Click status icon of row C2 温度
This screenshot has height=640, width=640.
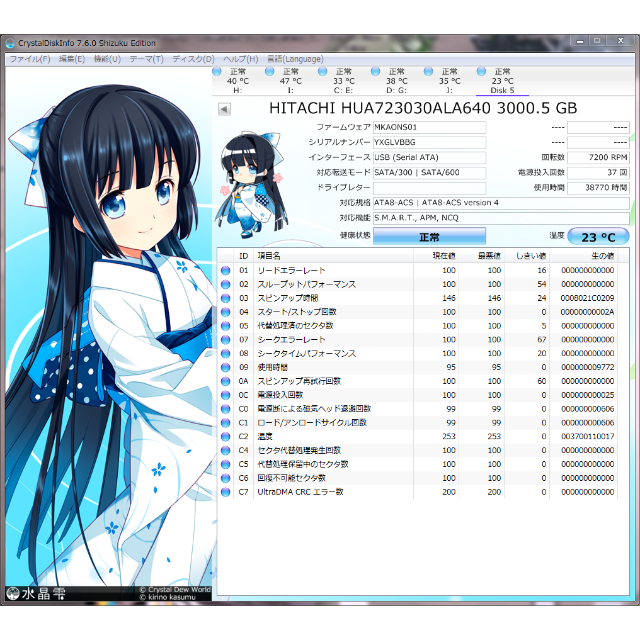point(225,436)
